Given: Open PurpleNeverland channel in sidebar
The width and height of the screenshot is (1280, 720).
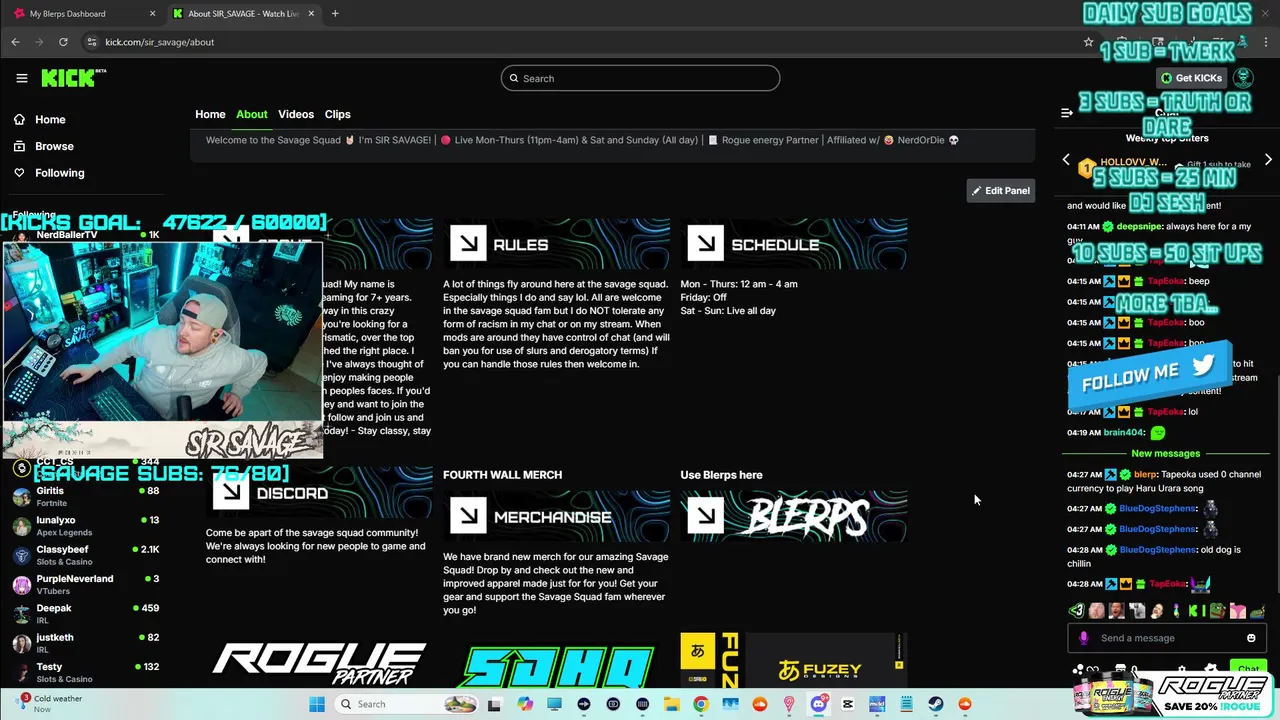Looking at the screenshot, I should tap(85, 585).
